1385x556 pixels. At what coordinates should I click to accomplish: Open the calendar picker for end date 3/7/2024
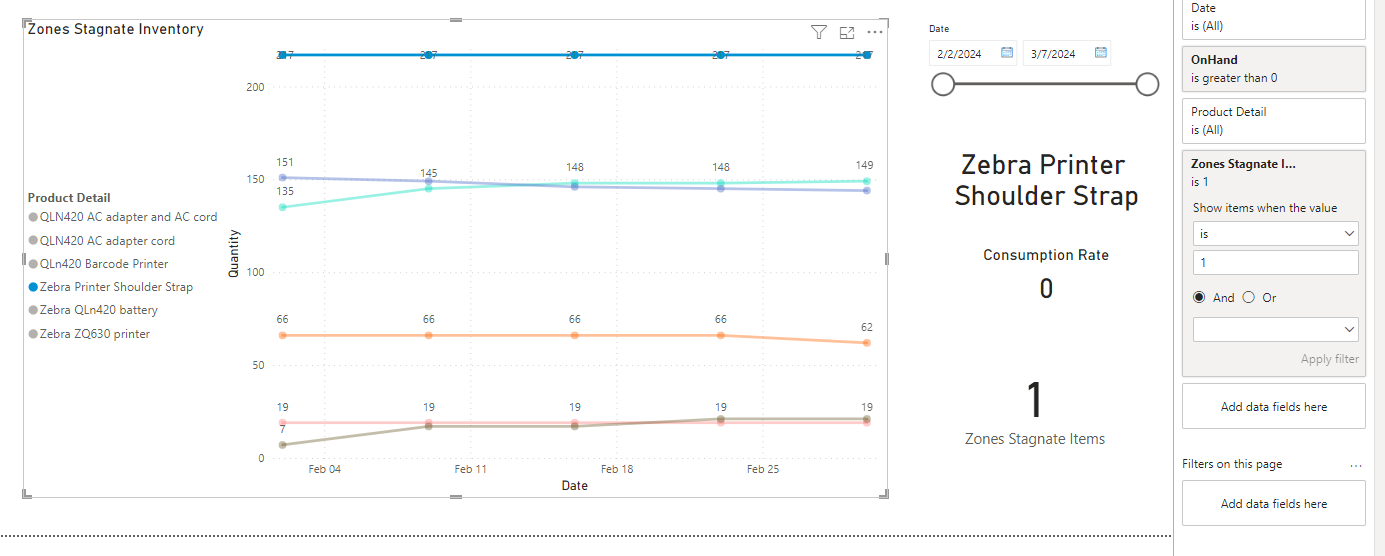[1101, 53]
